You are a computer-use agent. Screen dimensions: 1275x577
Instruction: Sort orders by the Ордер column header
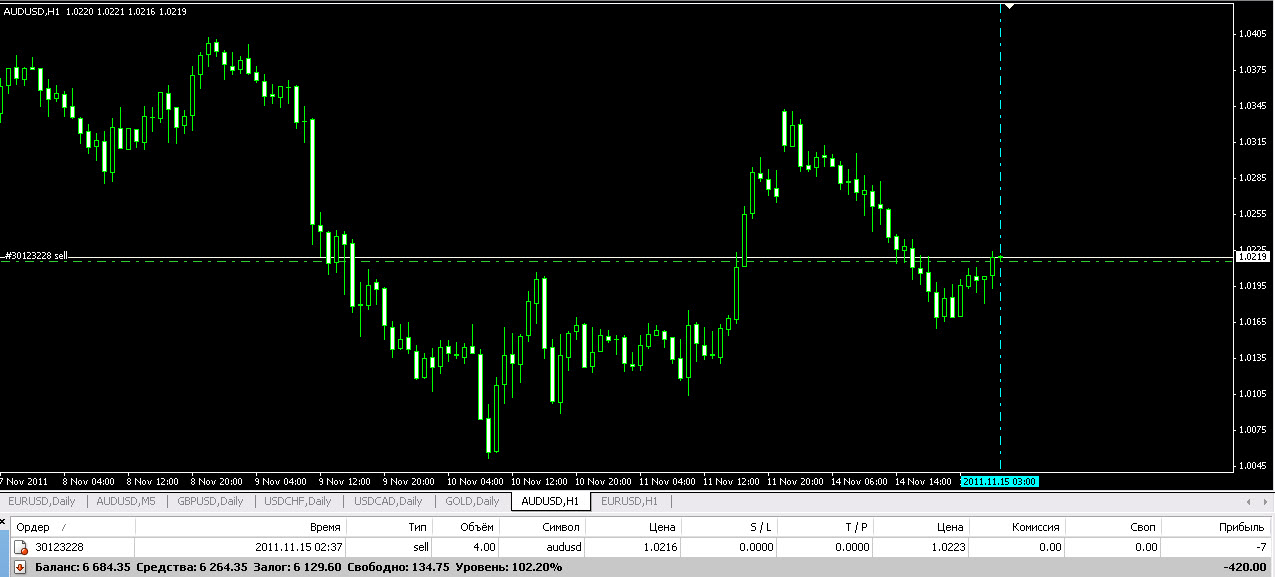72,526
